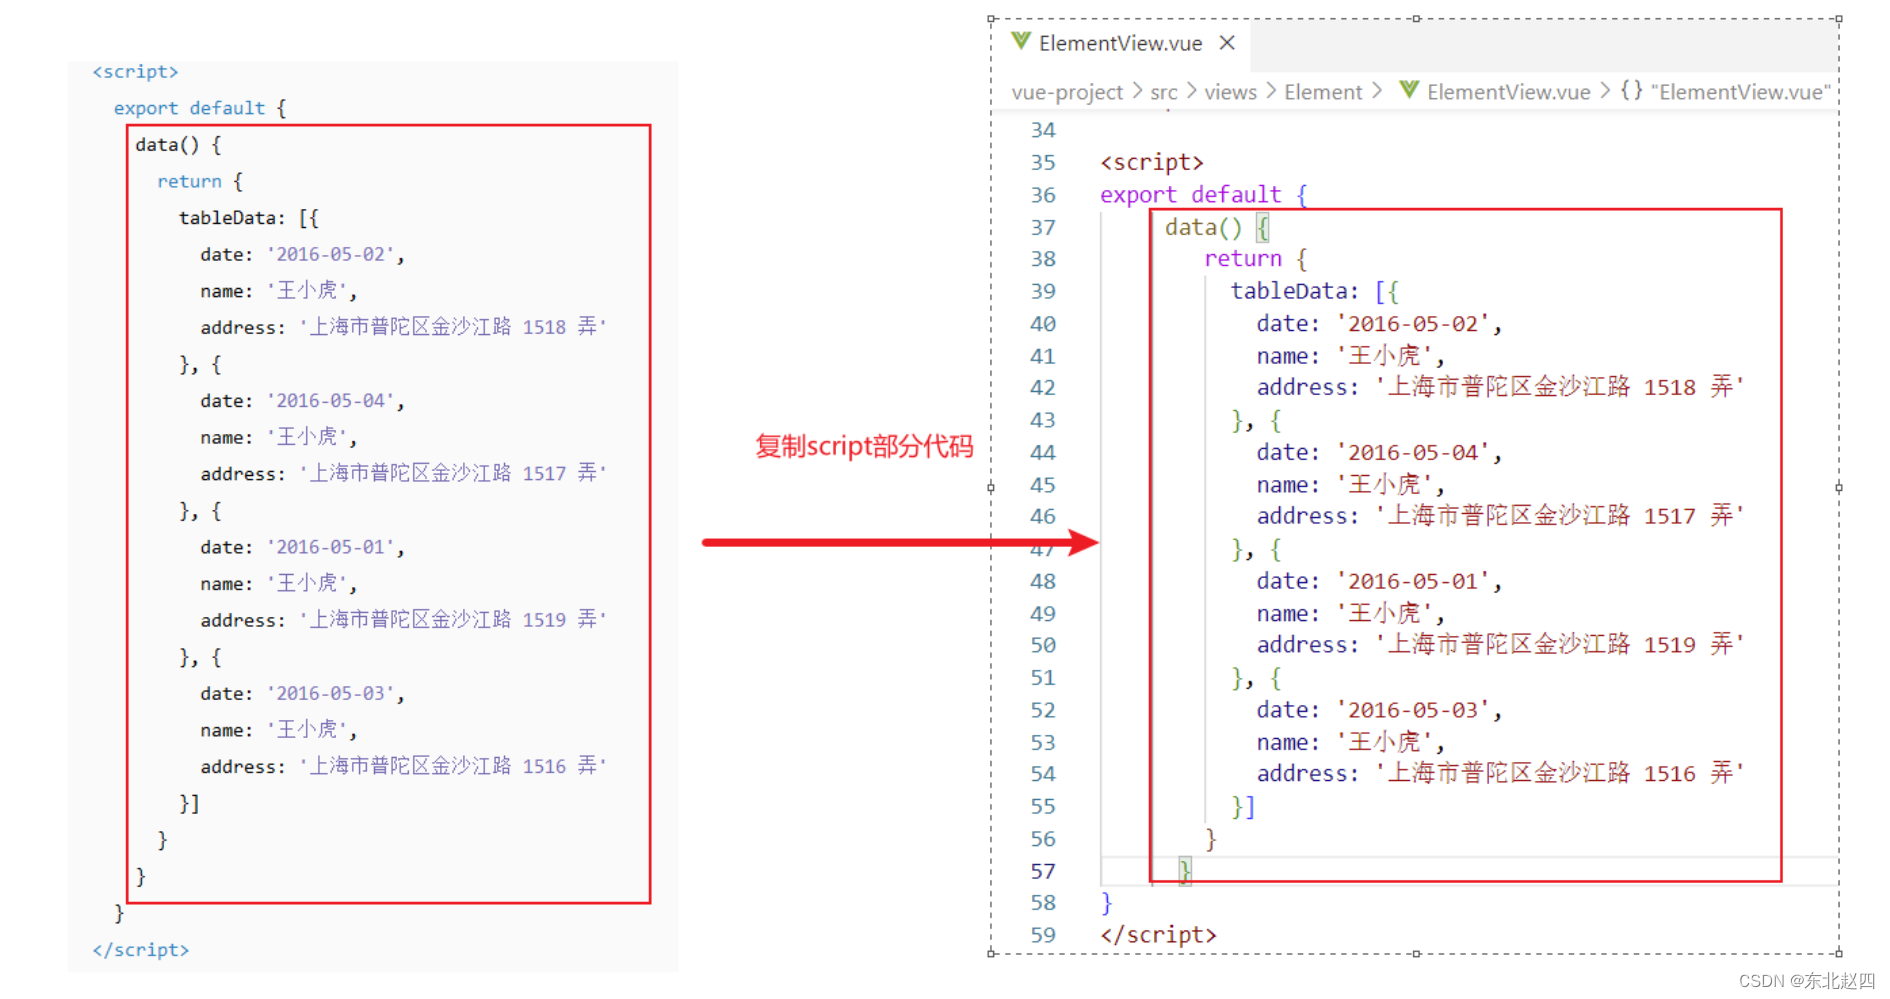Click 'tableData: [{' in editor

(x=1314, y=291)
